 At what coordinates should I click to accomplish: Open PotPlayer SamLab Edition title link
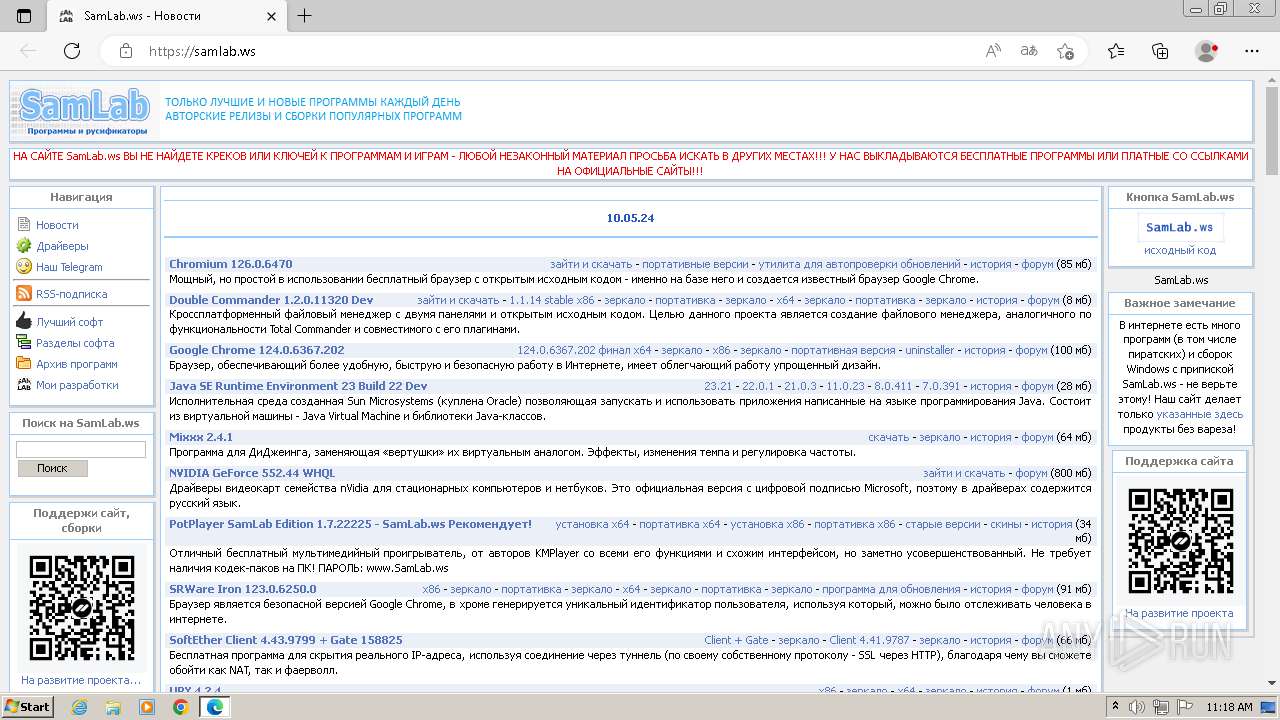pyautogui.click(x=350, y=524)
